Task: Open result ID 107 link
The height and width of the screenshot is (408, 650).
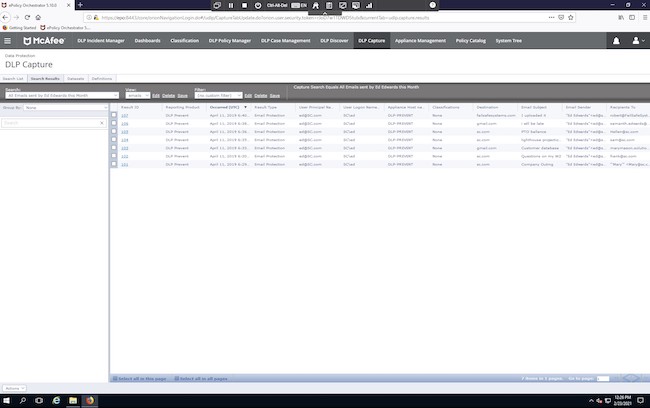Action: coord(124,115)
